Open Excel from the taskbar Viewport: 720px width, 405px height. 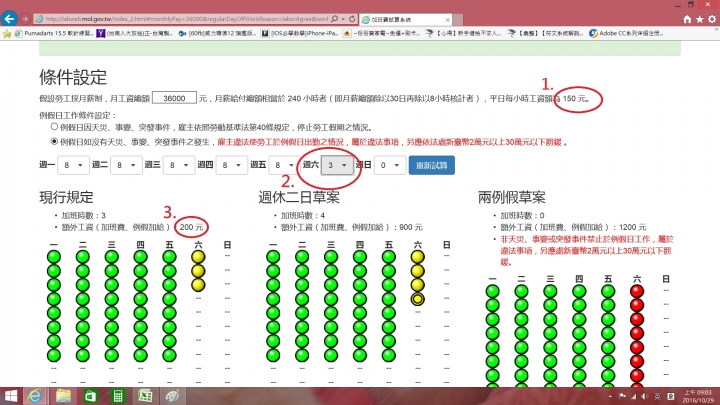pyautogui.click(x=145, y=396)
